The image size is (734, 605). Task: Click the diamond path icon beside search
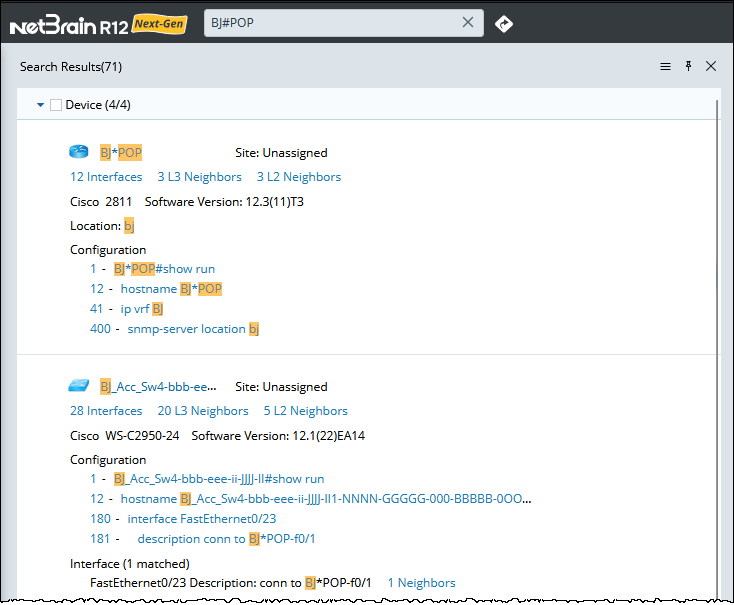point(504,23)
